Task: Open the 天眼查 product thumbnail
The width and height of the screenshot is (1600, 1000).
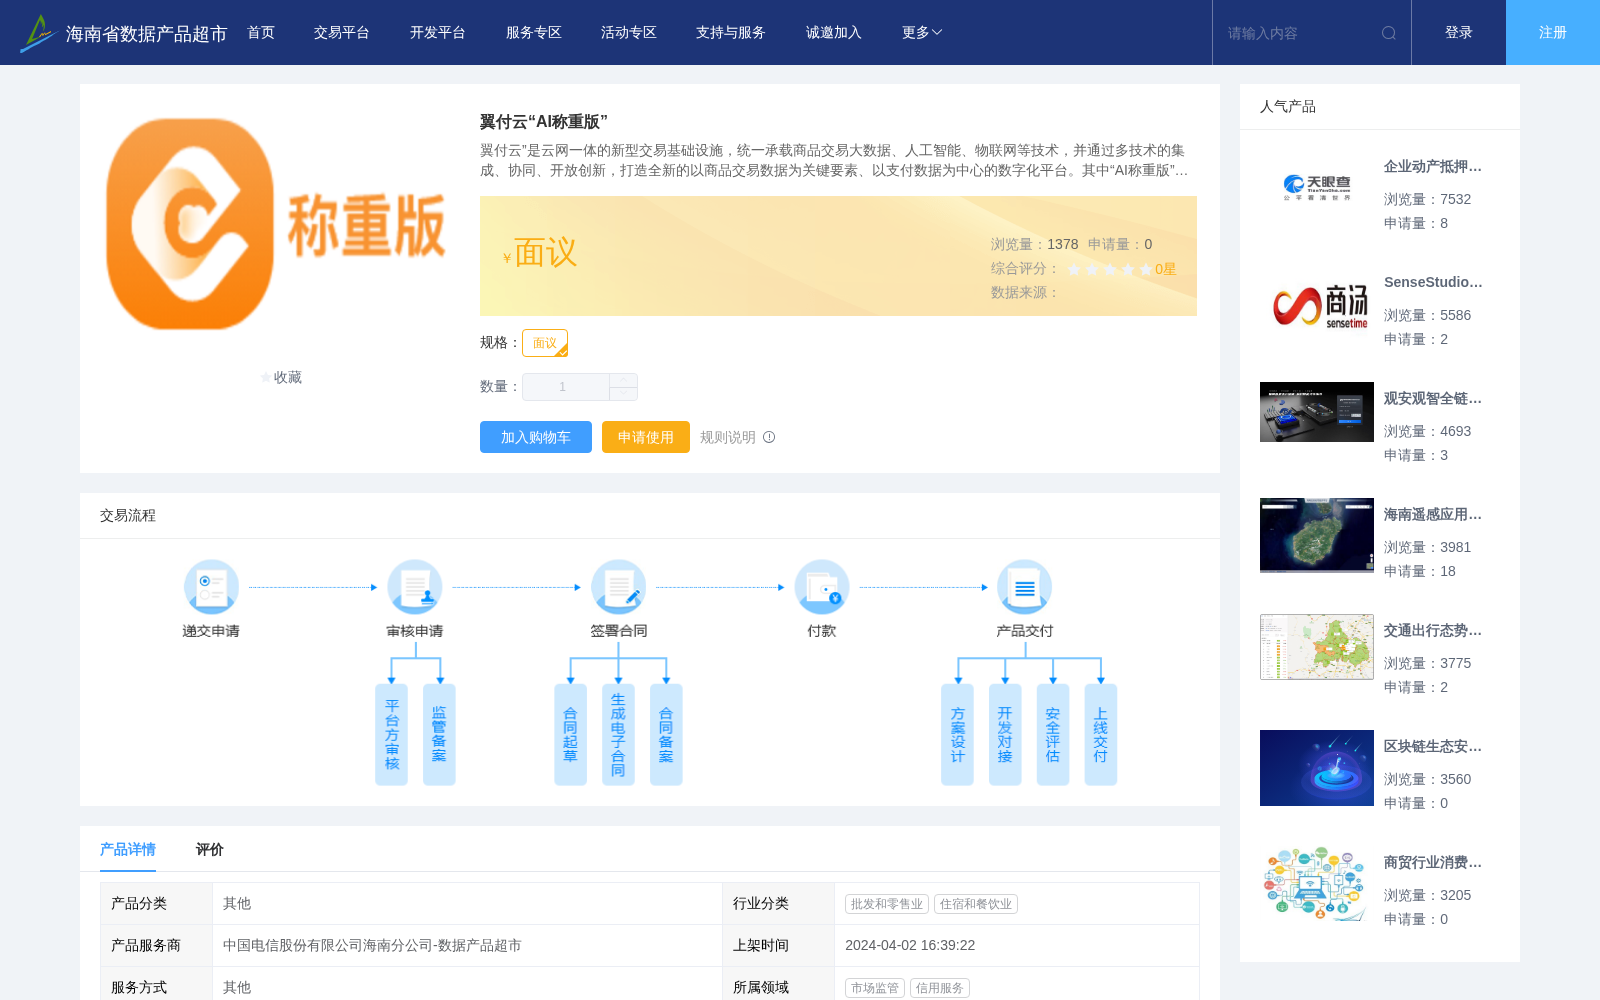Action: [x=1317, y=188]
